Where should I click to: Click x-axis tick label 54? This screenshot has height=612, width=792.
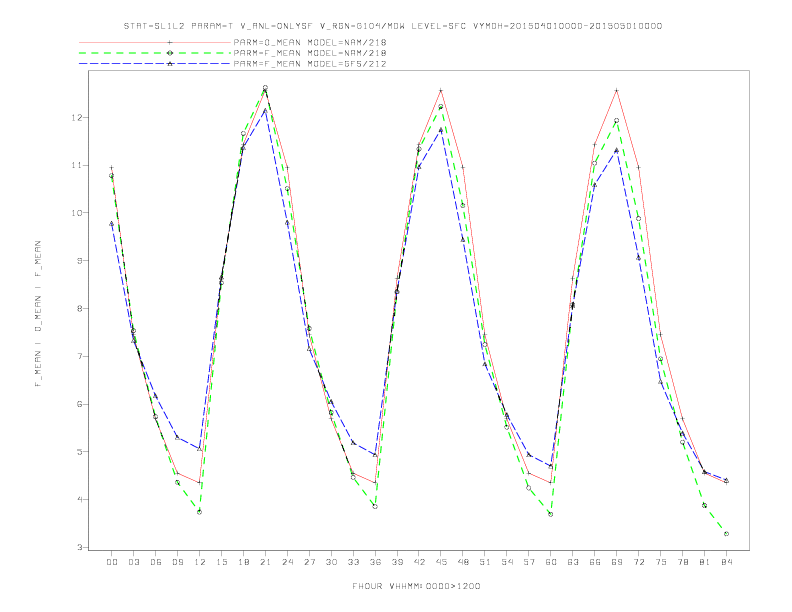click(x=507, y=562)
